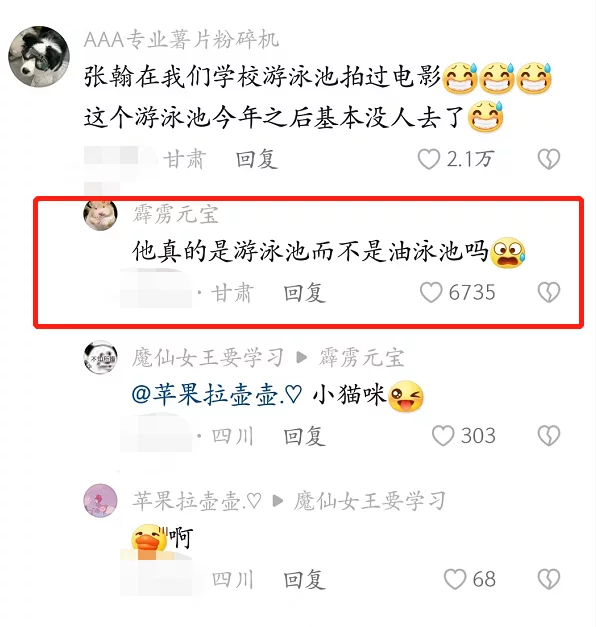This screenshot has height=627, width=596.
Task: Dislike the 啊 reply from 苹果拉壶壶
Action: (549, 579)
